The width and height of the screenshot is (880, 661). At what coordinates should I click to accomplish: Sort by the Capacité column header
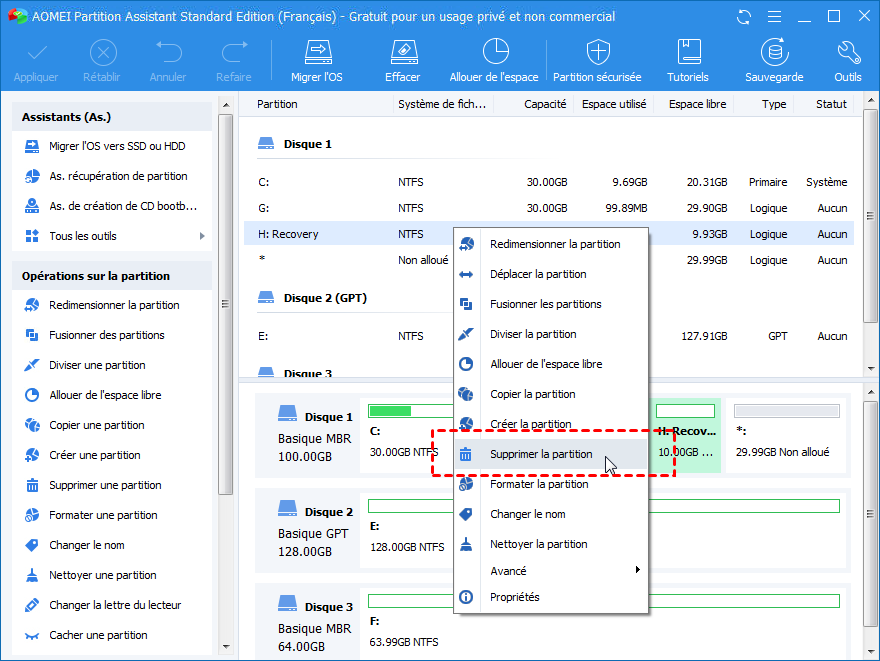pyautogui.click(x=545, y=104)
